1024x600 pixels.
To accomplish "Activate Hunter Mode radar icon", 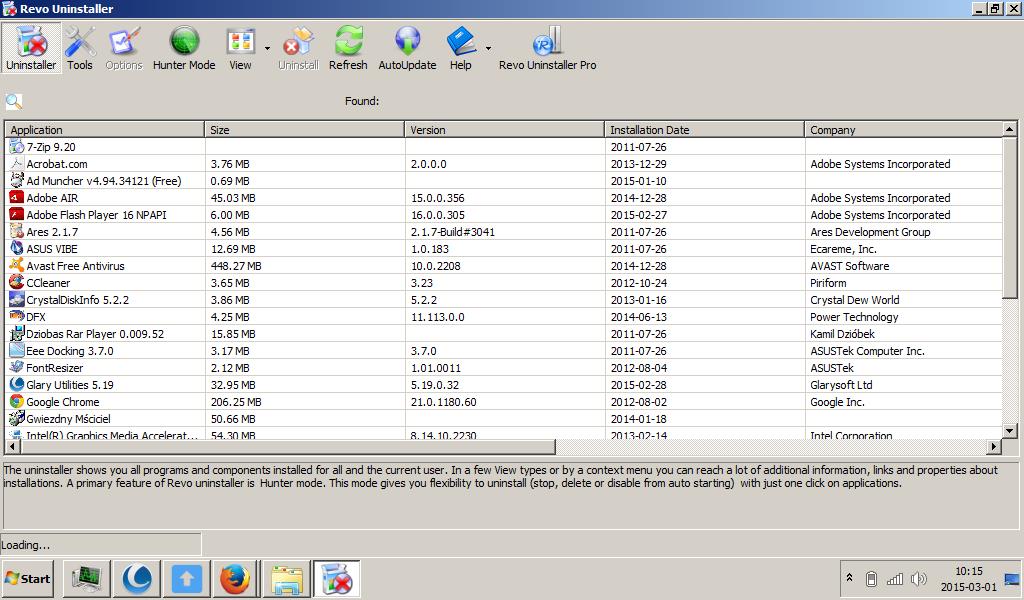I will (x=184, y=48).
